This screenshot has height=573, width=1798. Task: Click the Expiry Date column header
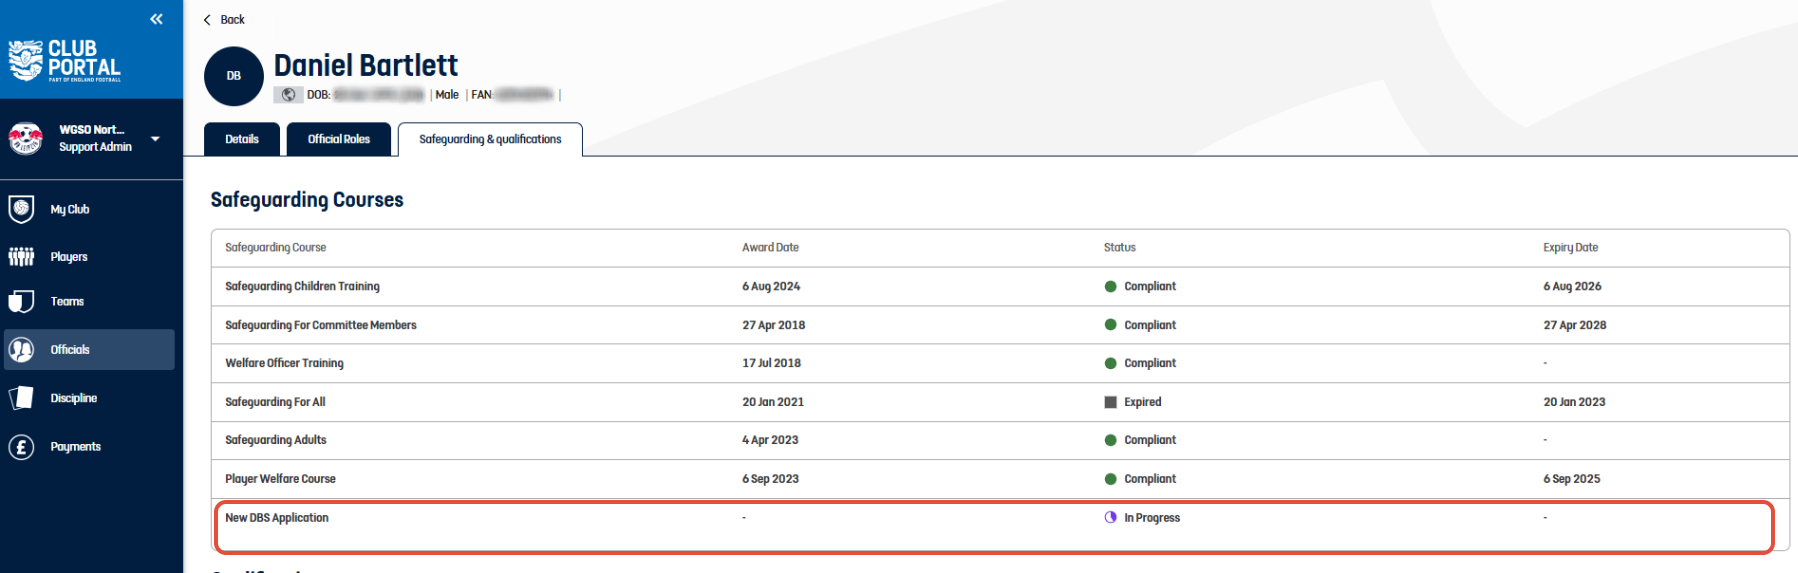coord(1570,248)
